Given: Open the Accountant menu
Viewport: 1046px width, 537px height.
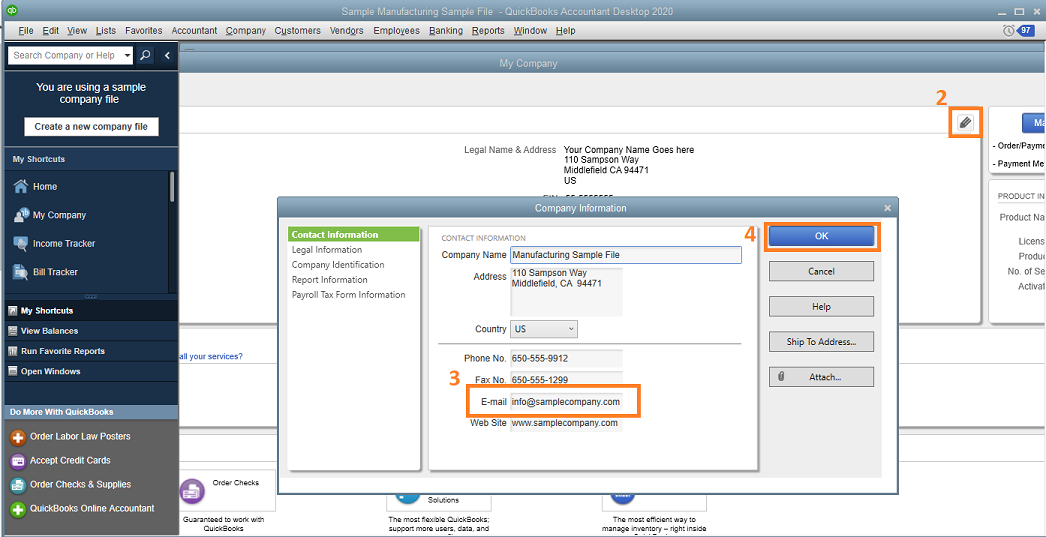Looking at the screenshot, I should [194, 31].
